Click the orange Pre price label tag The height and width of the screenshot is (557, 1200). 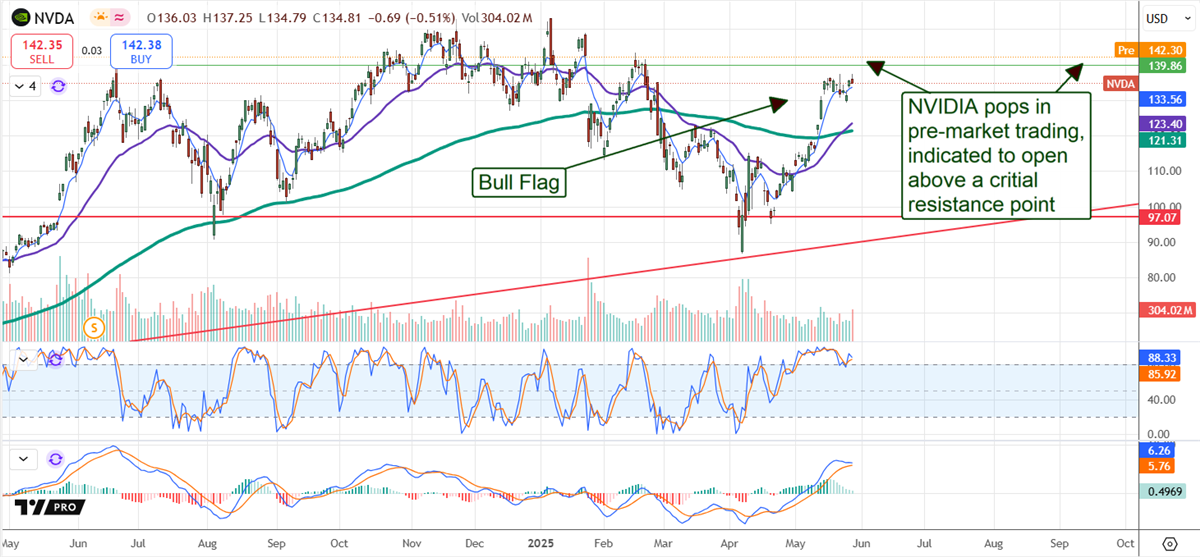tap(1126, 49)
